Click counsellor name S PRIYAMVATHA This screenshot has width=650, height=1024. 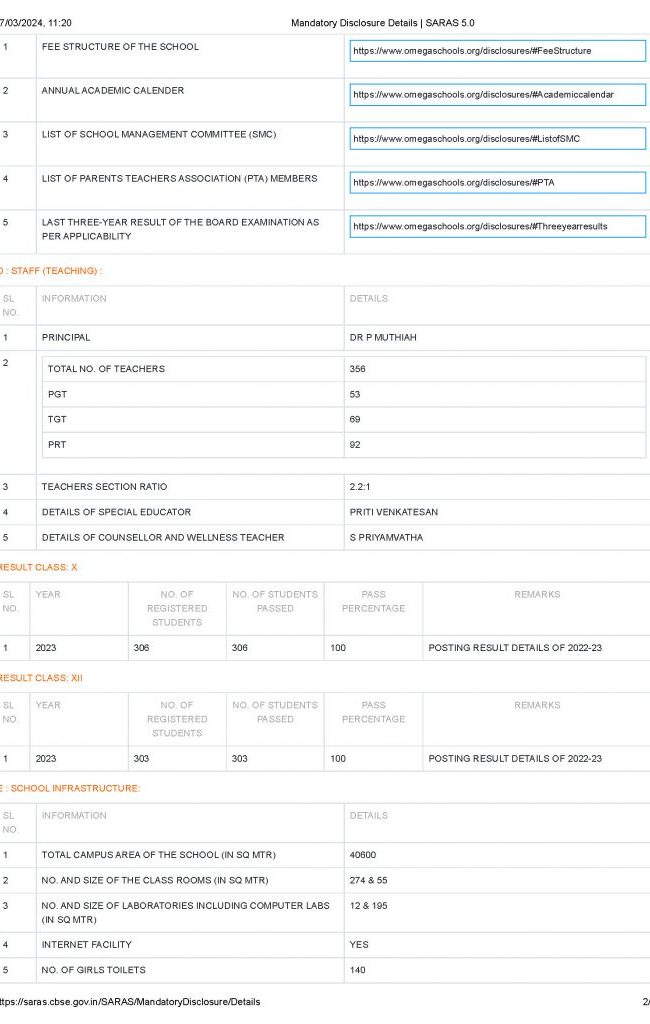386,538
